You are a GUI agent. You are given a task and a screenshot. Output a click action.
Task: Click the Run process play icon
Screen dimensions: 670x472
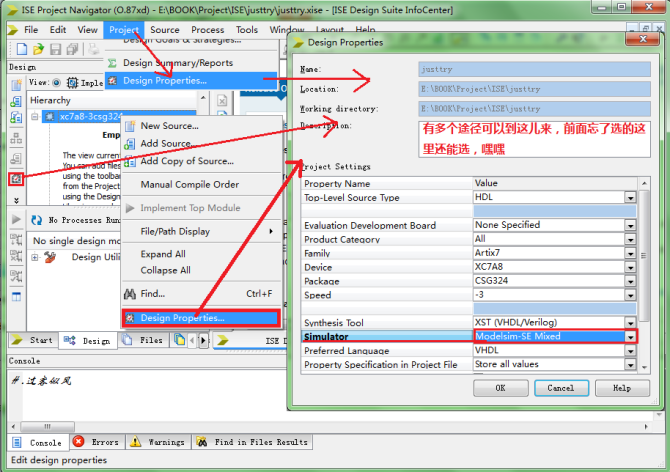(x=16, y=220)
